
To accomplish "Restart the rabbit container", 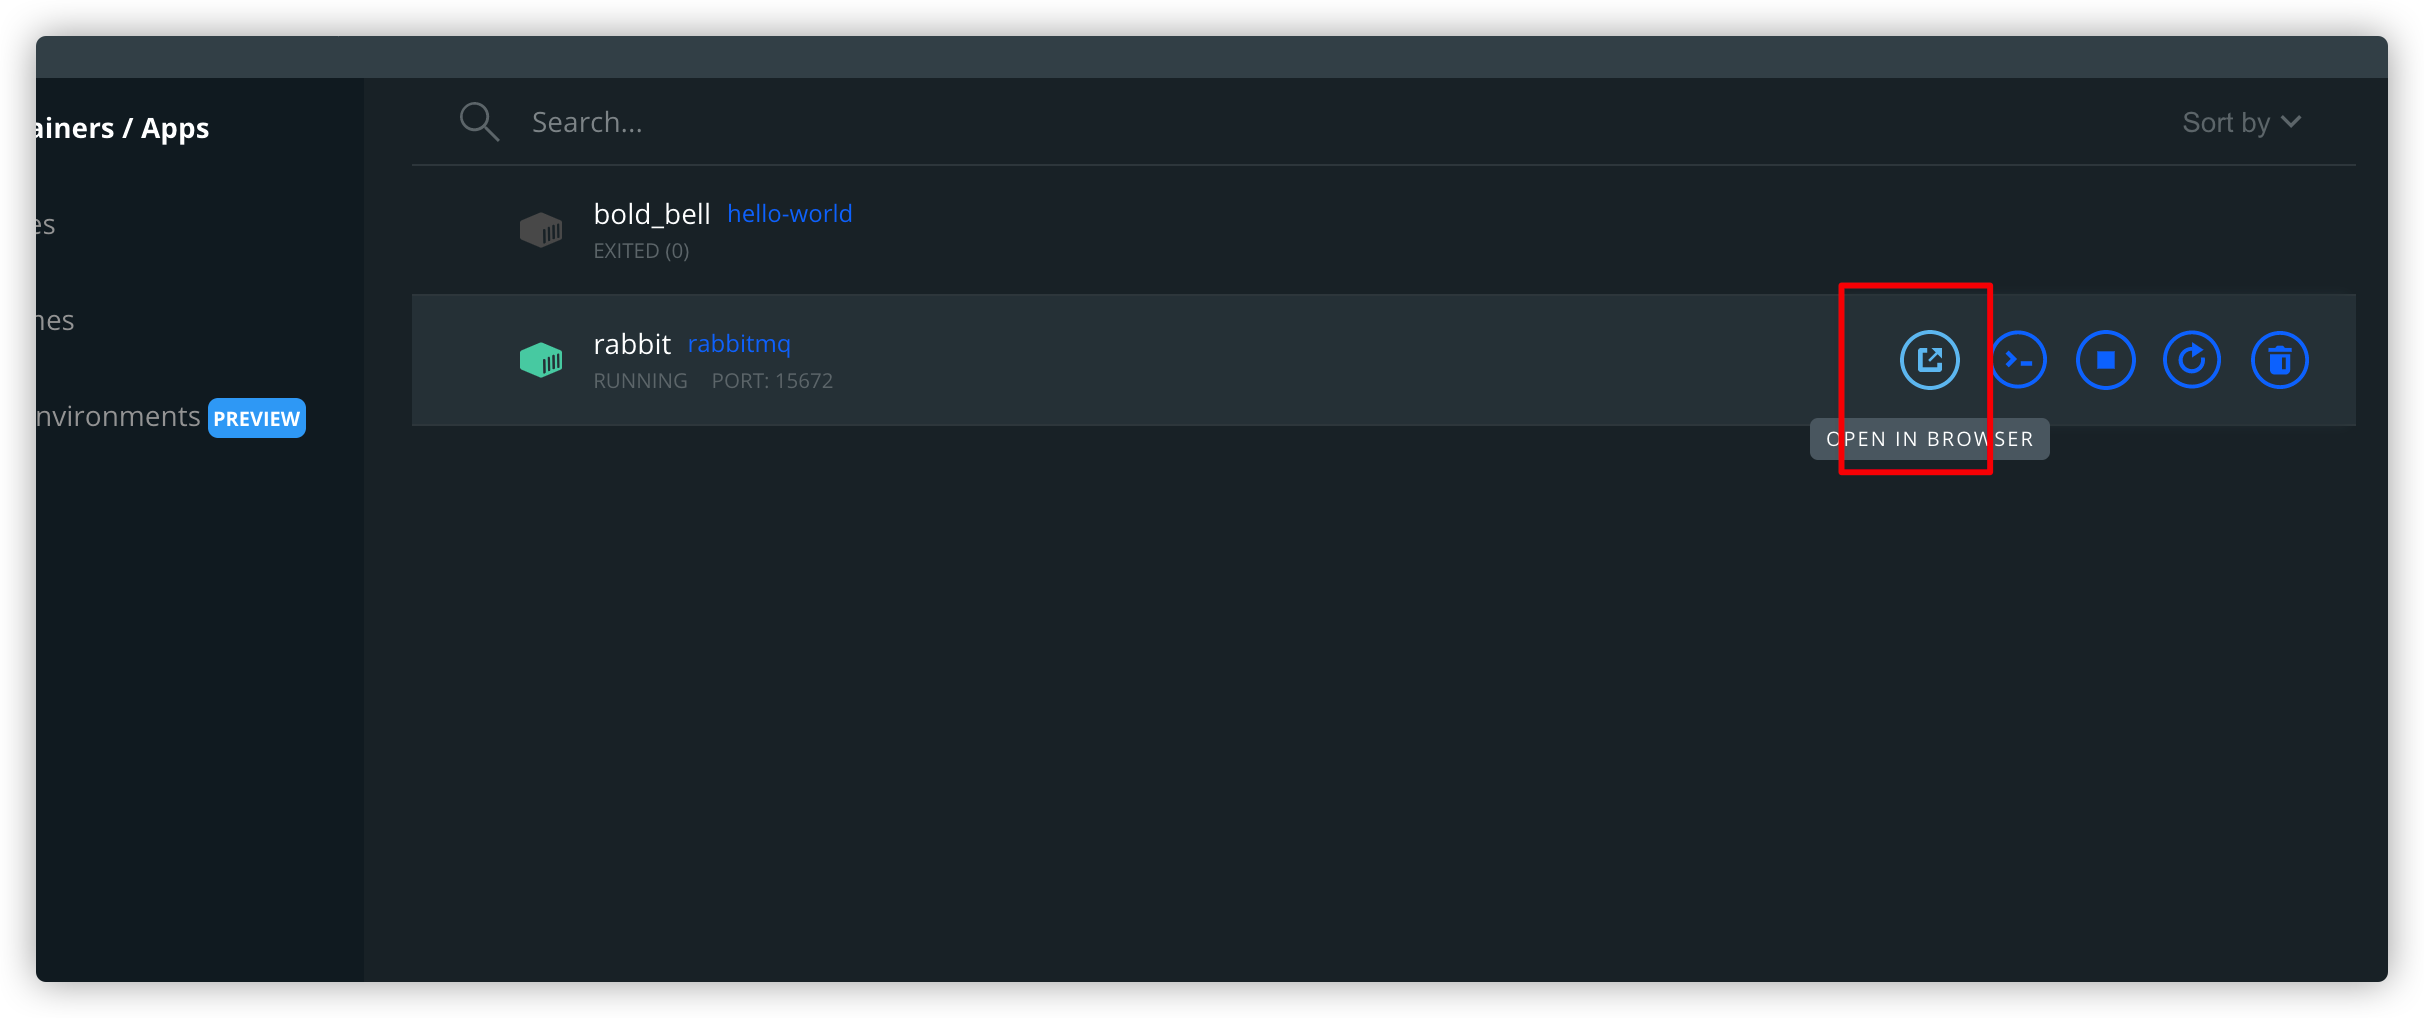I will coord(2192,360).
